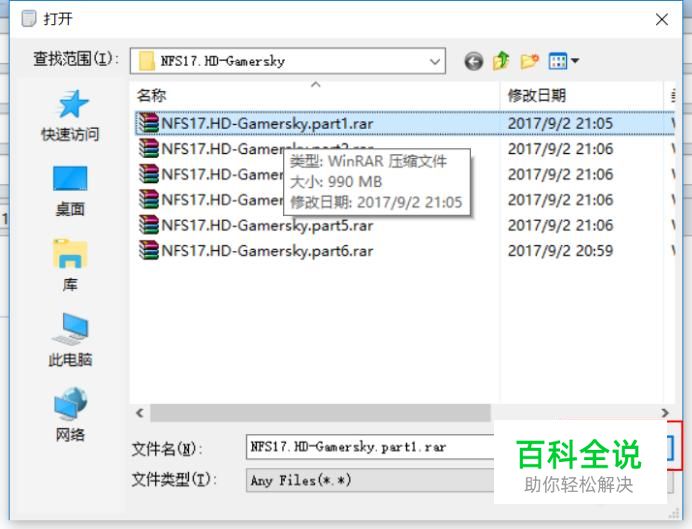The height and width of the screenshot is (529, 692).
Task: Open Quick Access (快速访问) in sidebar
Action: pyautogui.click(x=70, y=116)
